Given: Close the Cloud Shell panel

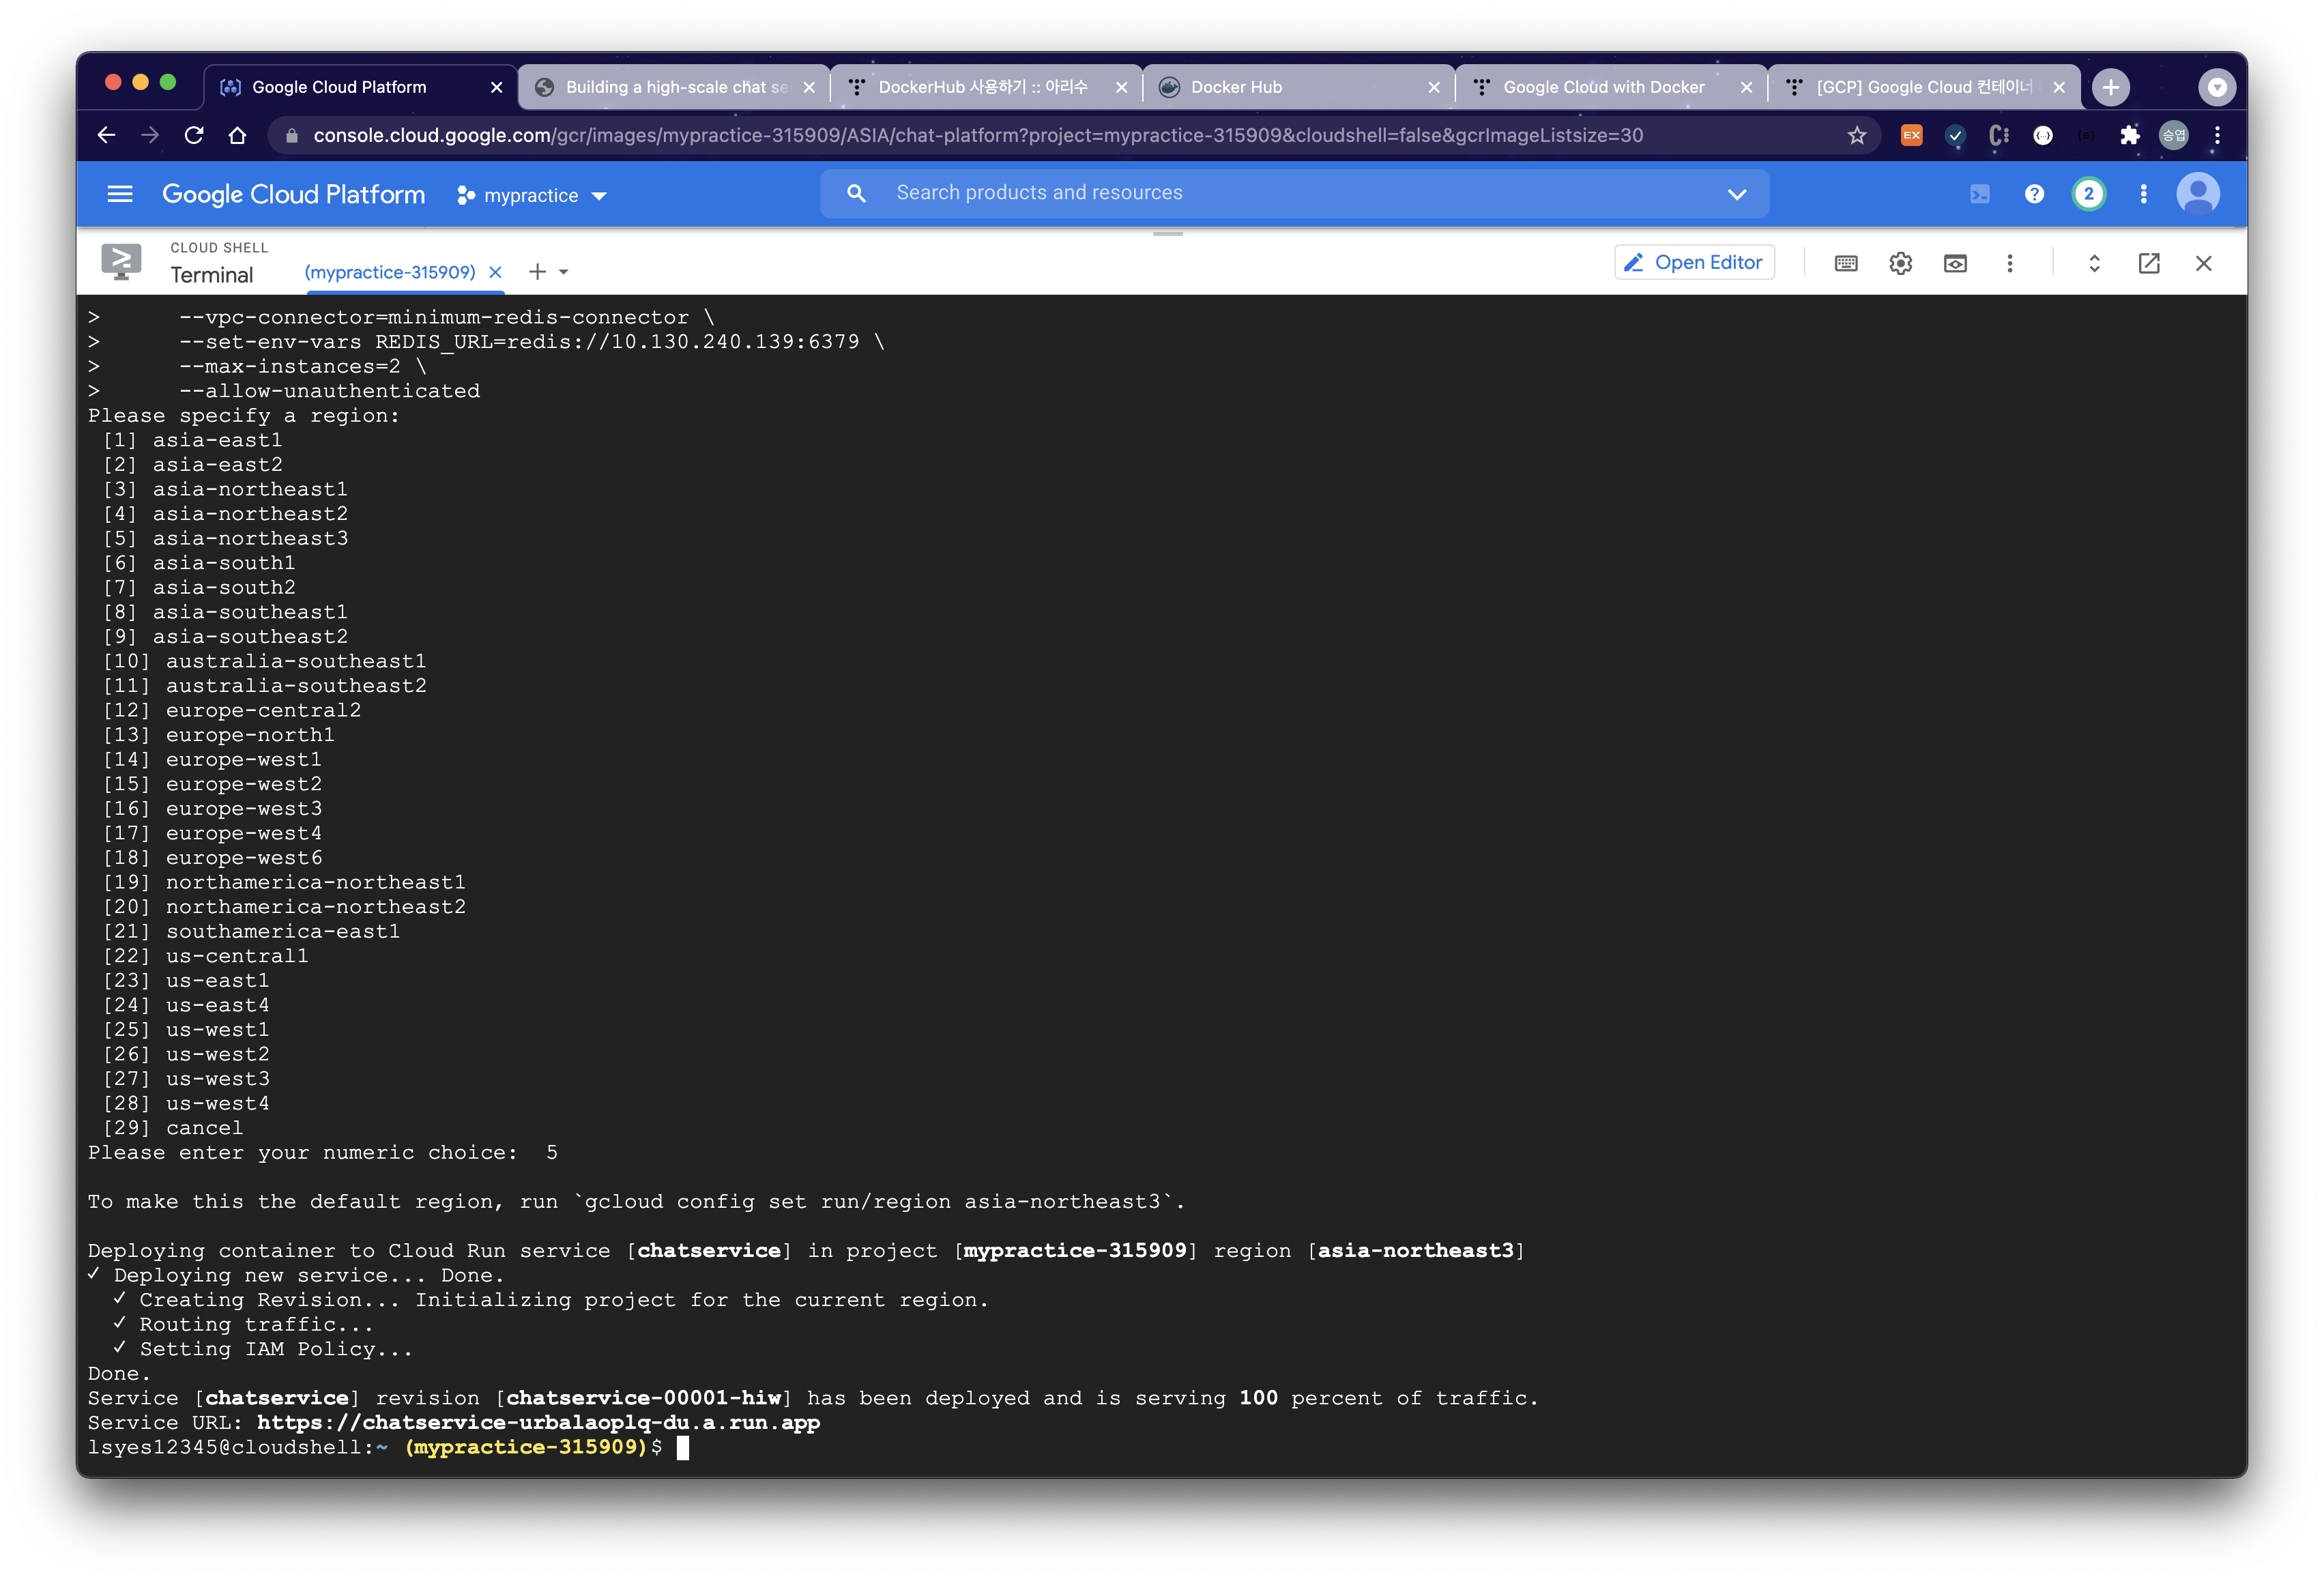Looking at the screenshot, I should tap(2204, 263).
